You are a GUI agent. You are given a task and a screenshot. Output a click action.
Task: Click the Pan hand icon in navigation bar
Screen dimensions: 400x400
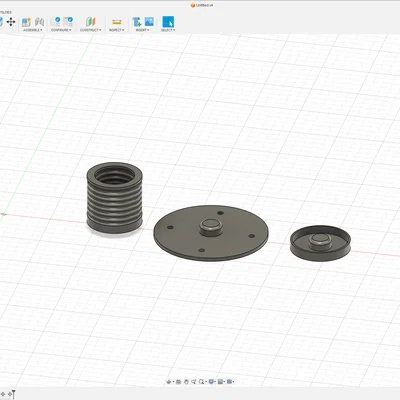[x=186, y=382]
